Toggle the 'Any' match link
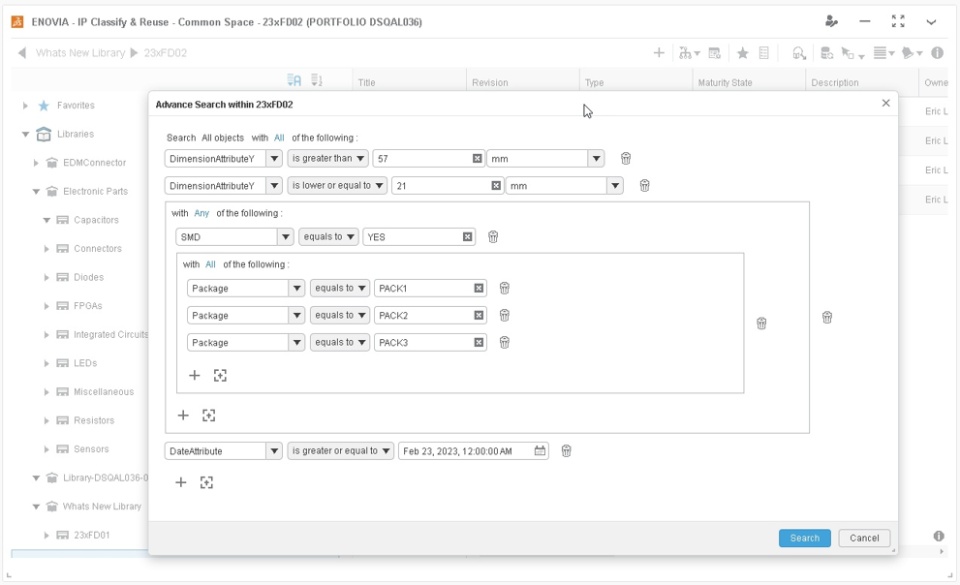Viewport: 960px width, 585px height. tap(201, 213)
